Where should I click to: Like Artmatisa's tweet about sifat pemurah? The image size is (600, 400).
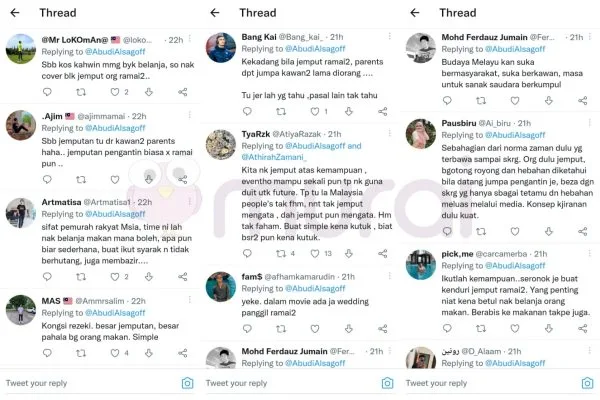click(x=115, y=276)
